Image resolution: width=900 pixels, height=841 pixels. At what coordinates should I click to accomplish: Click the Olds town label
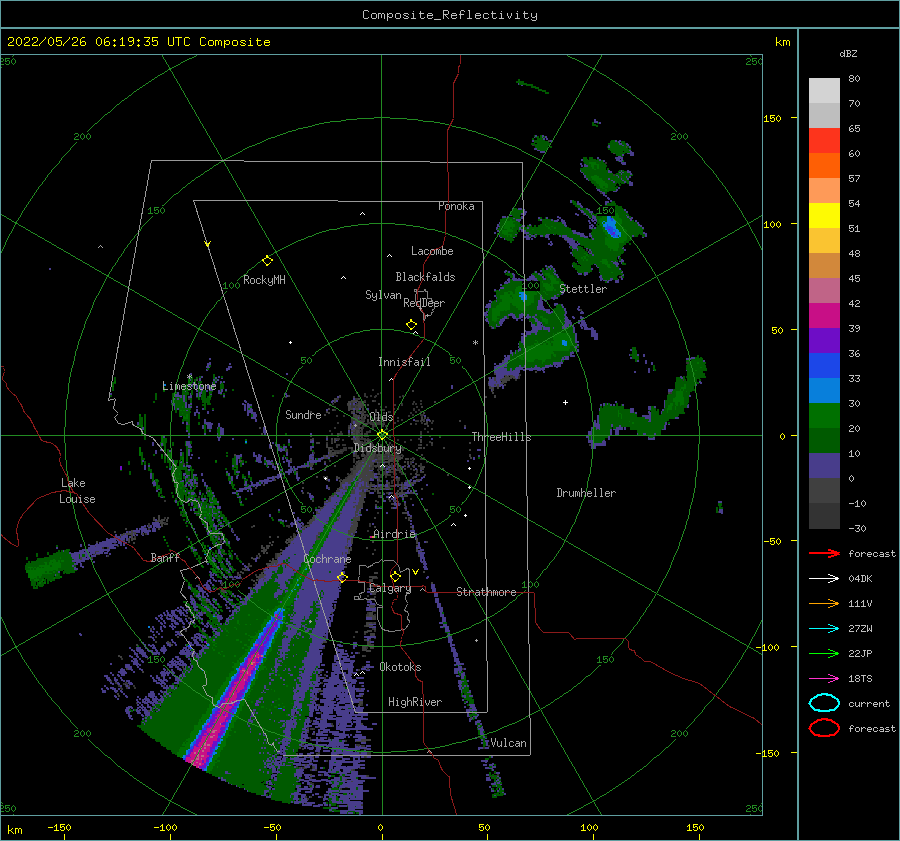[x=381, y=416]
